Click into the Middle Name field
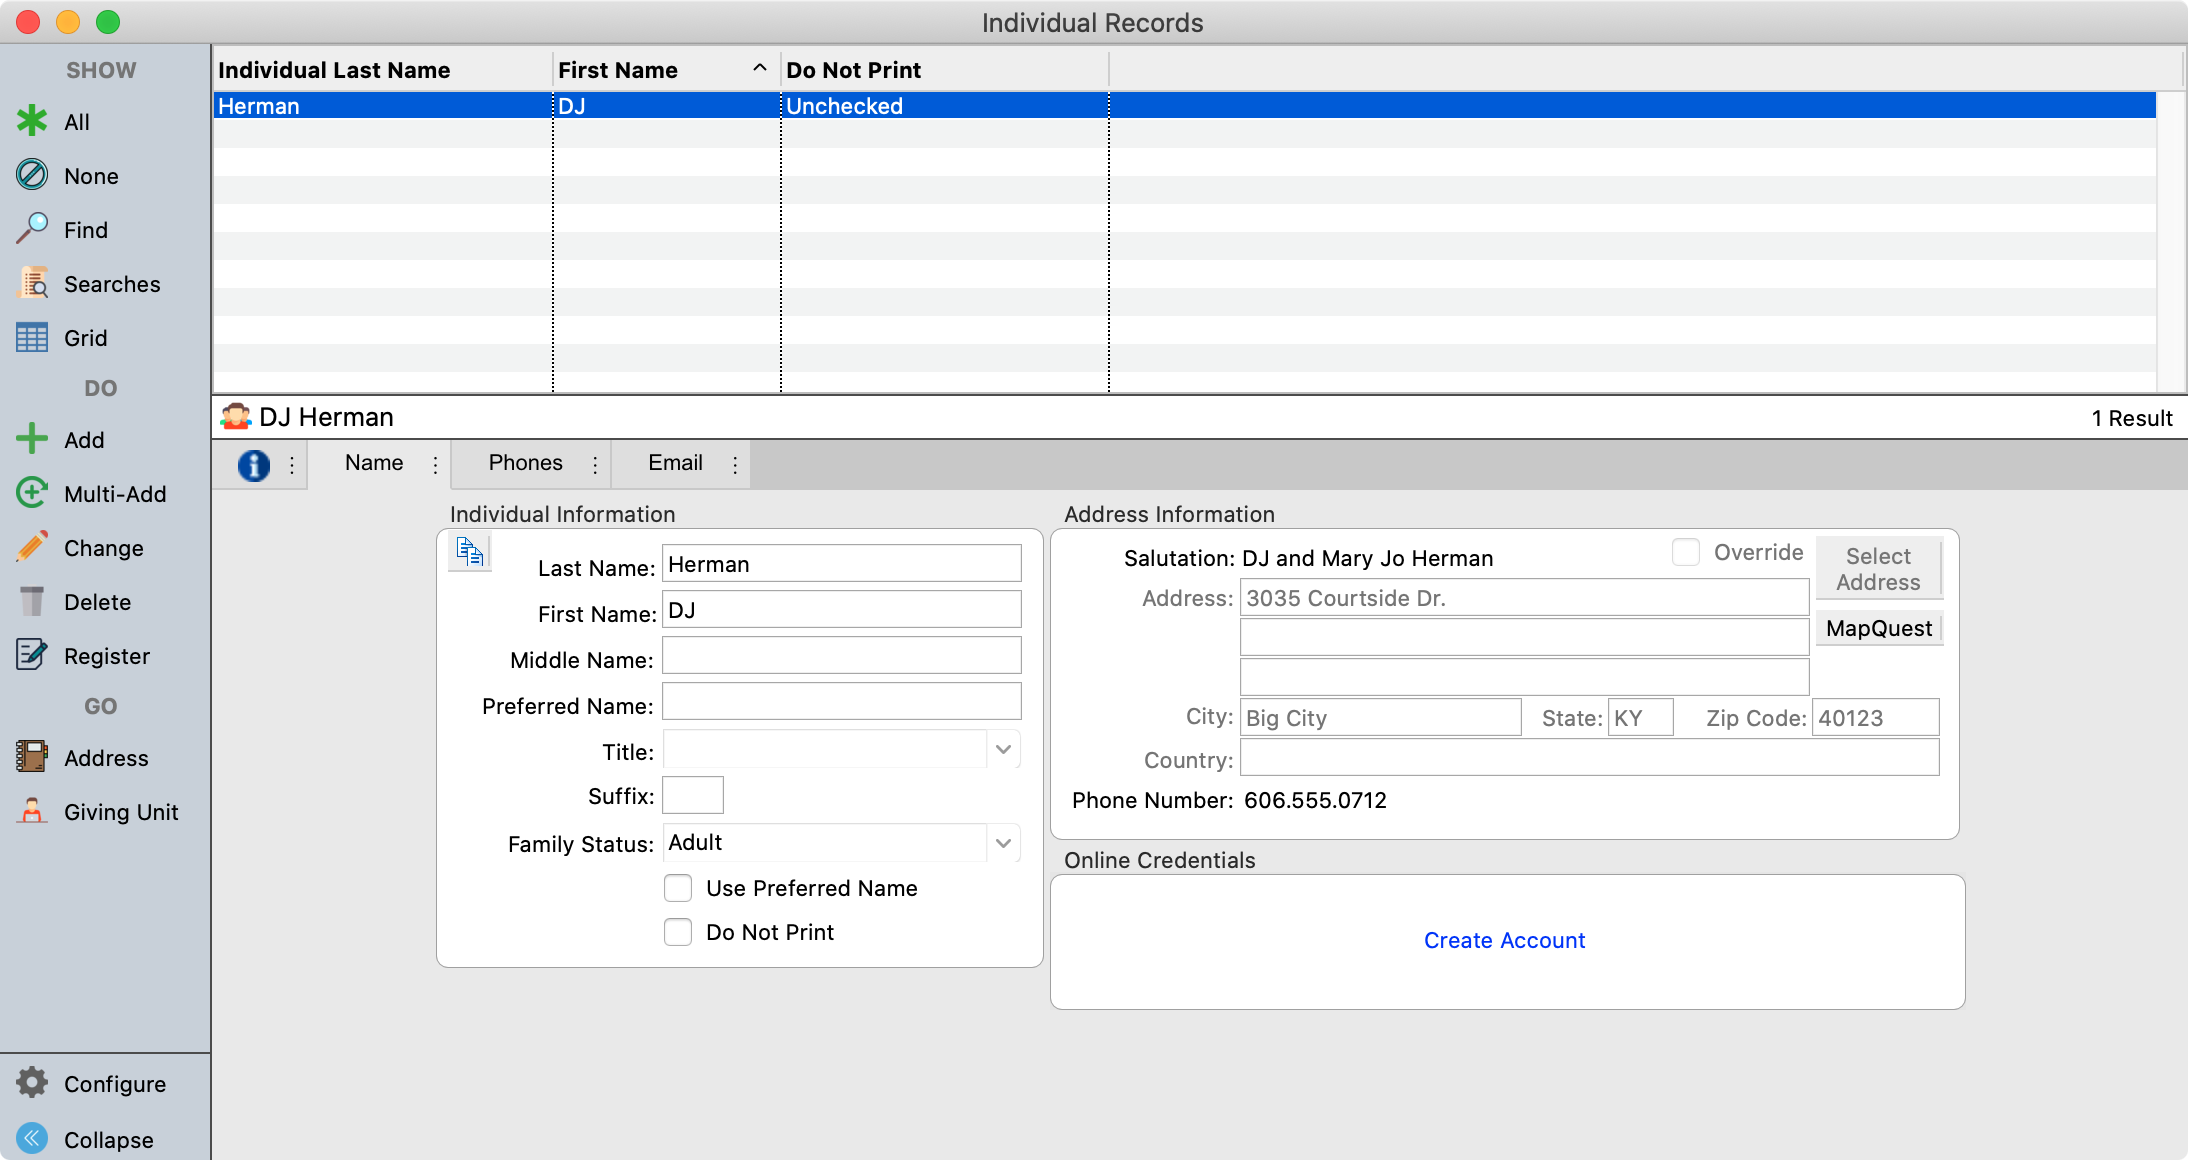This screenshot has width=2188, height=1160. pyautogui.click(x=841, y=656)
